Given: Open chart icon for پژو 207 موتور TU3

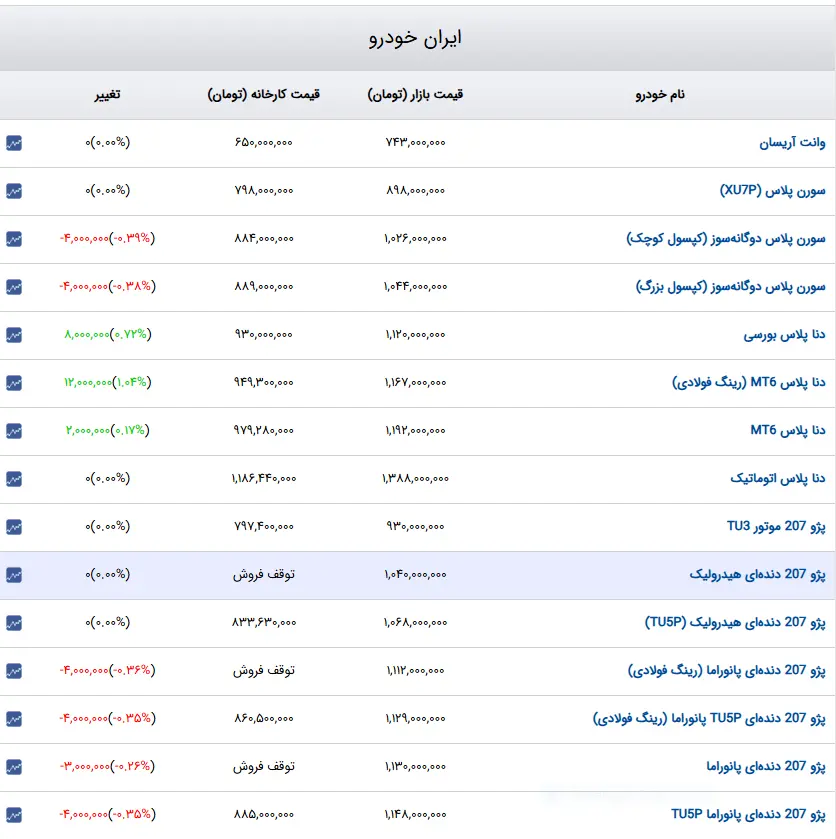Looking at the screenshot, I should click(x=13, y=527).
